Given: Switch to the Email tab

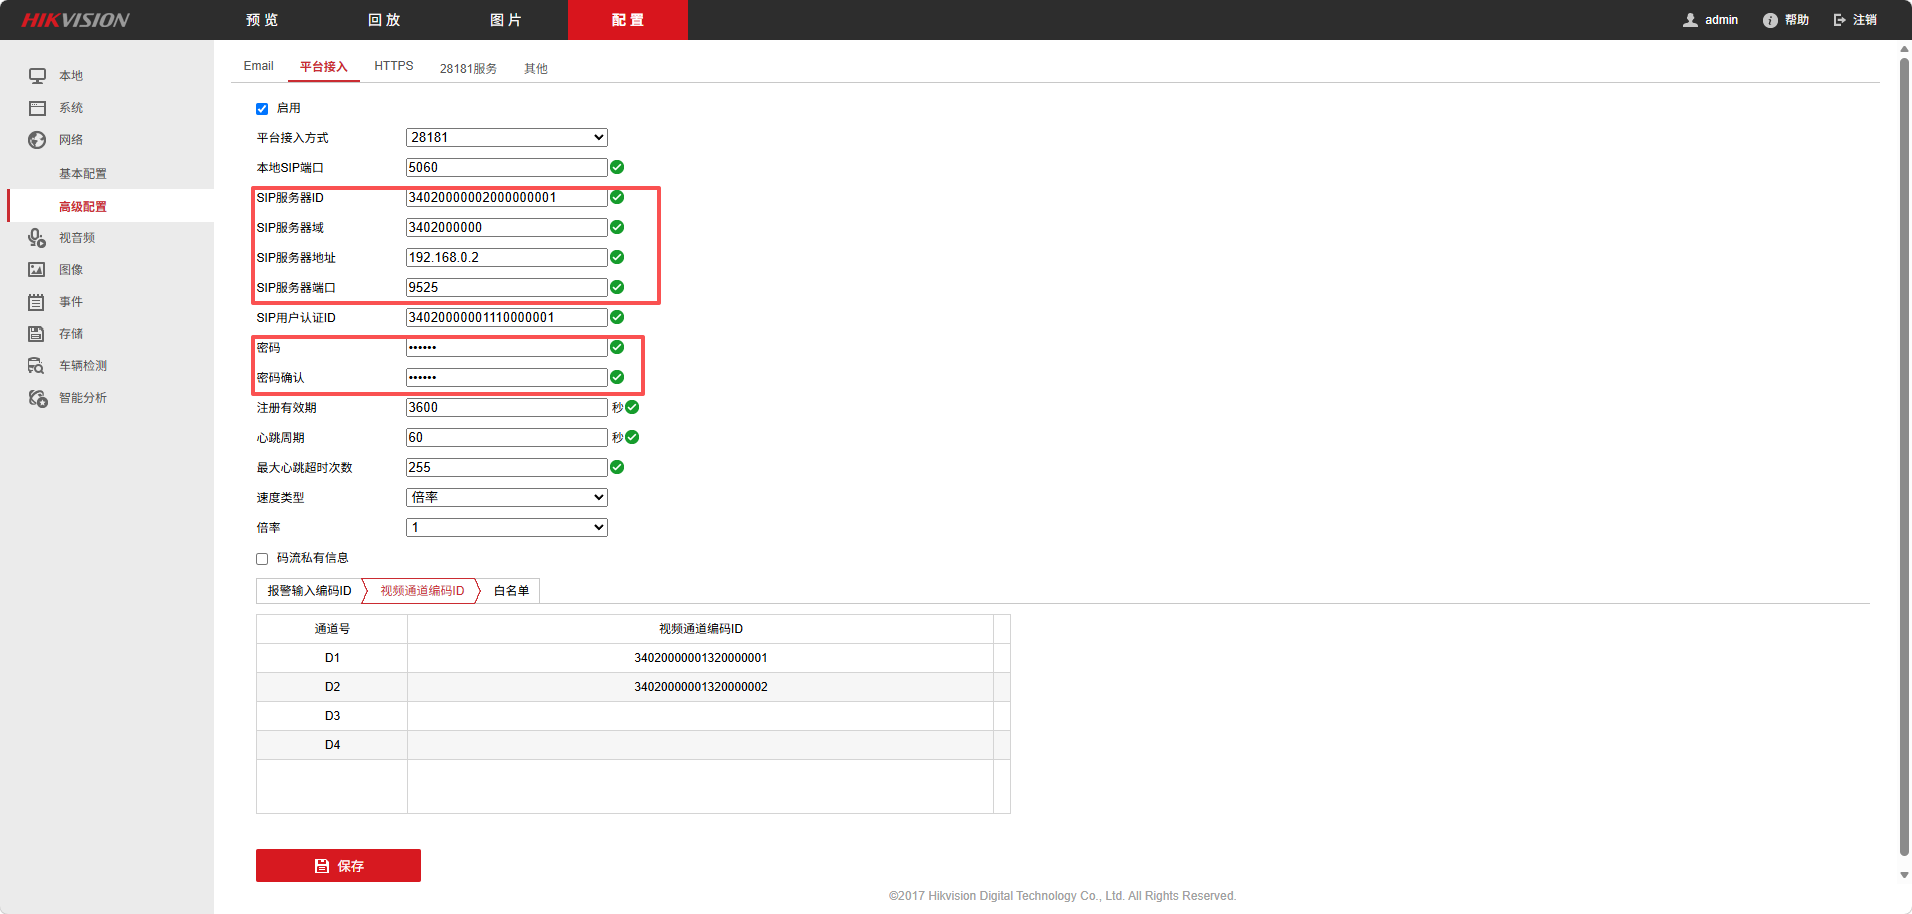Looking at the screenshot, I should point(258,66).
